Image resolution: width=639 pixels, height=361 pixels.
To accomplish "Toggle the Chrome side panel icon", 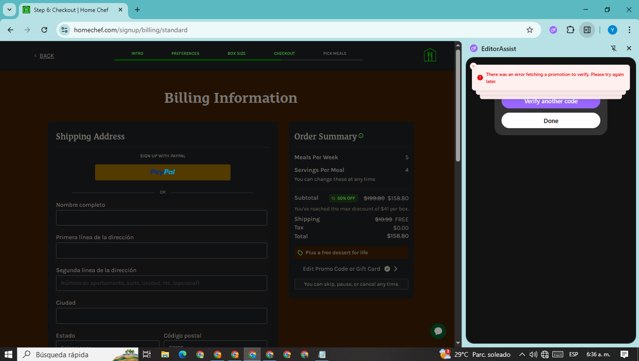I will point(587,30).
